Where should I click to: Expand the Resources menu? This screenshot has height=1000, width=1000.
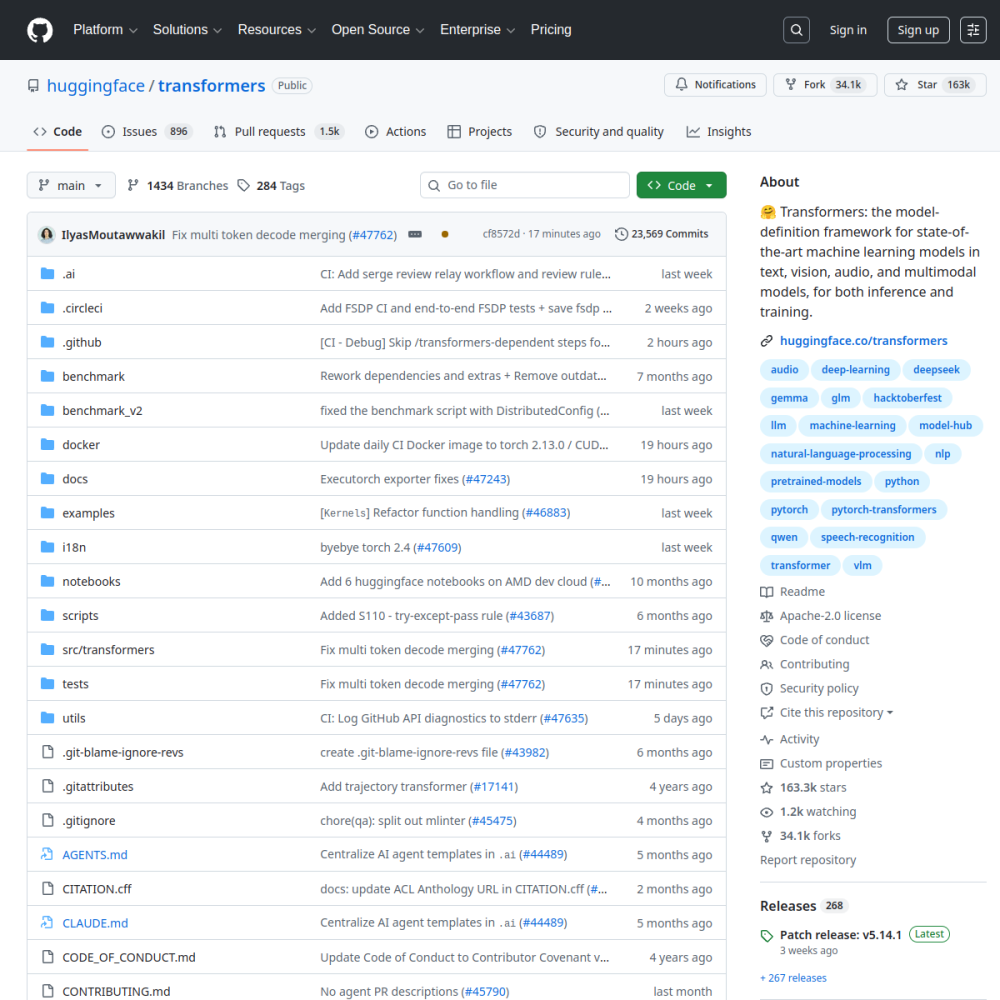(277, 30)
